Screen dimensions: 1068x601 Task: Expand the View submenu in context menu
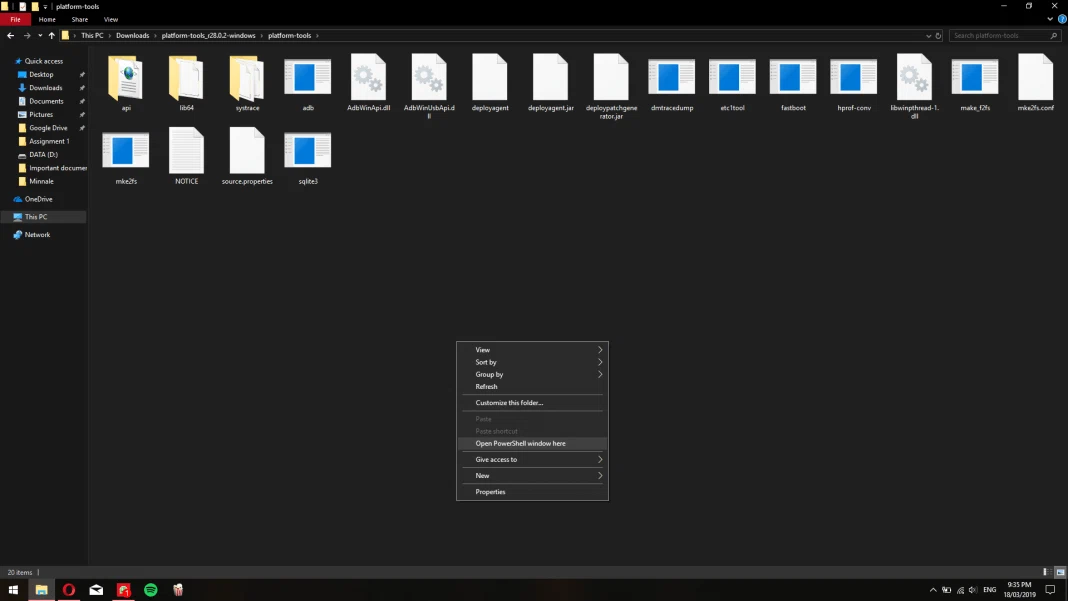(x=532, y=350)
